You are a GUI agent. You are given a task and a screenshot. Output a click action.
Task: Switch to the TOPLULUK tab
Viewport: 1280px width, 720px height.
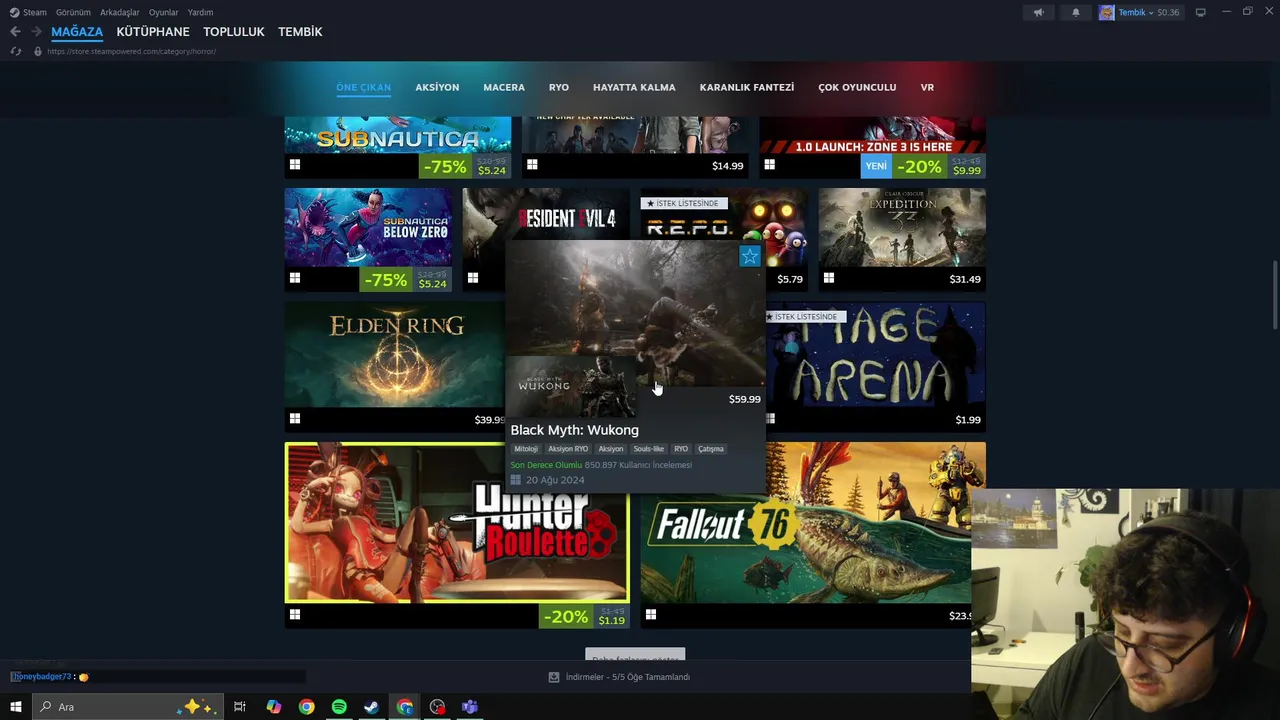[234, 32]
